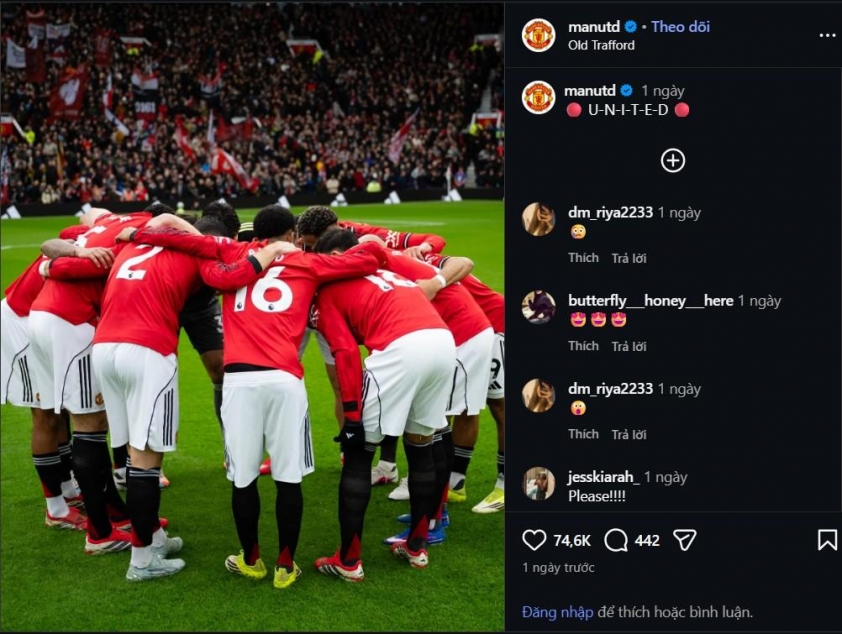Click the verified badge beside manutd header

click(630, 26)
